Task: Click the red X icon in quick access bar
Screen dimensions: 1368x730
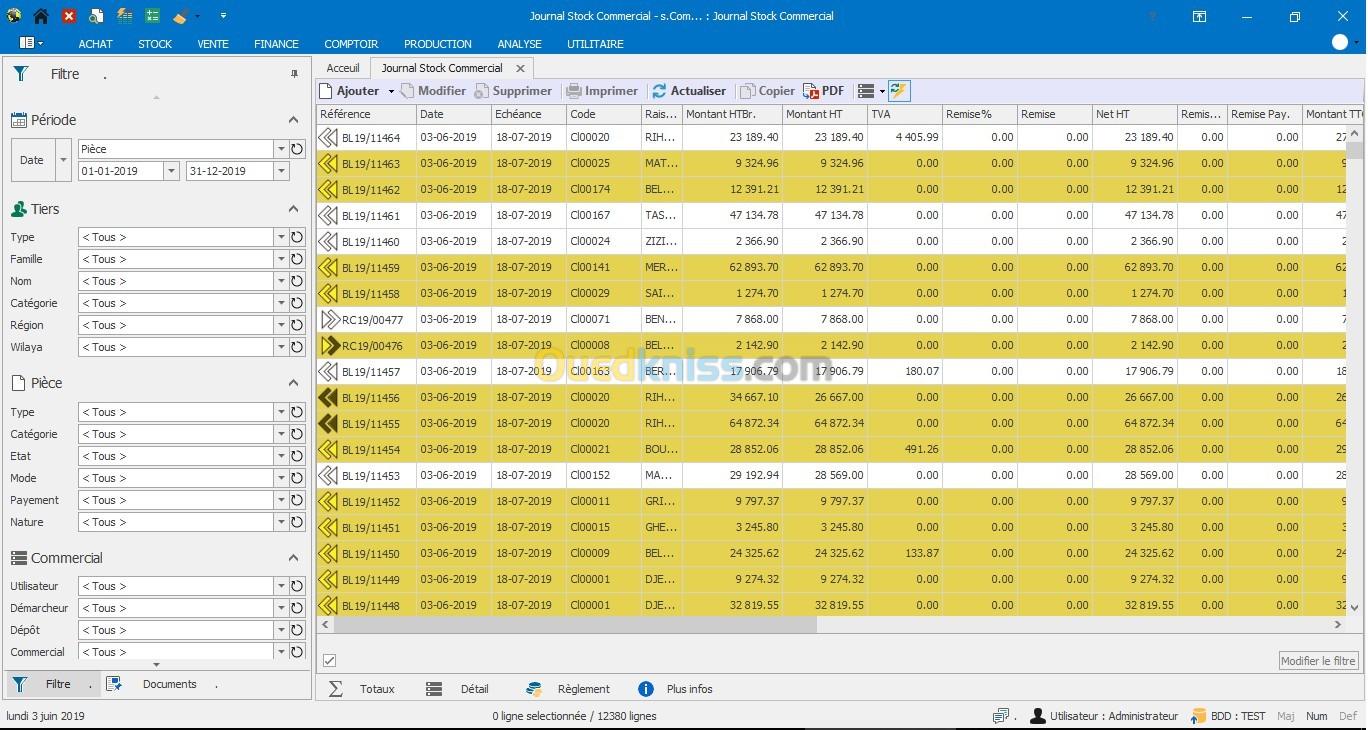Action: [69, 16]
